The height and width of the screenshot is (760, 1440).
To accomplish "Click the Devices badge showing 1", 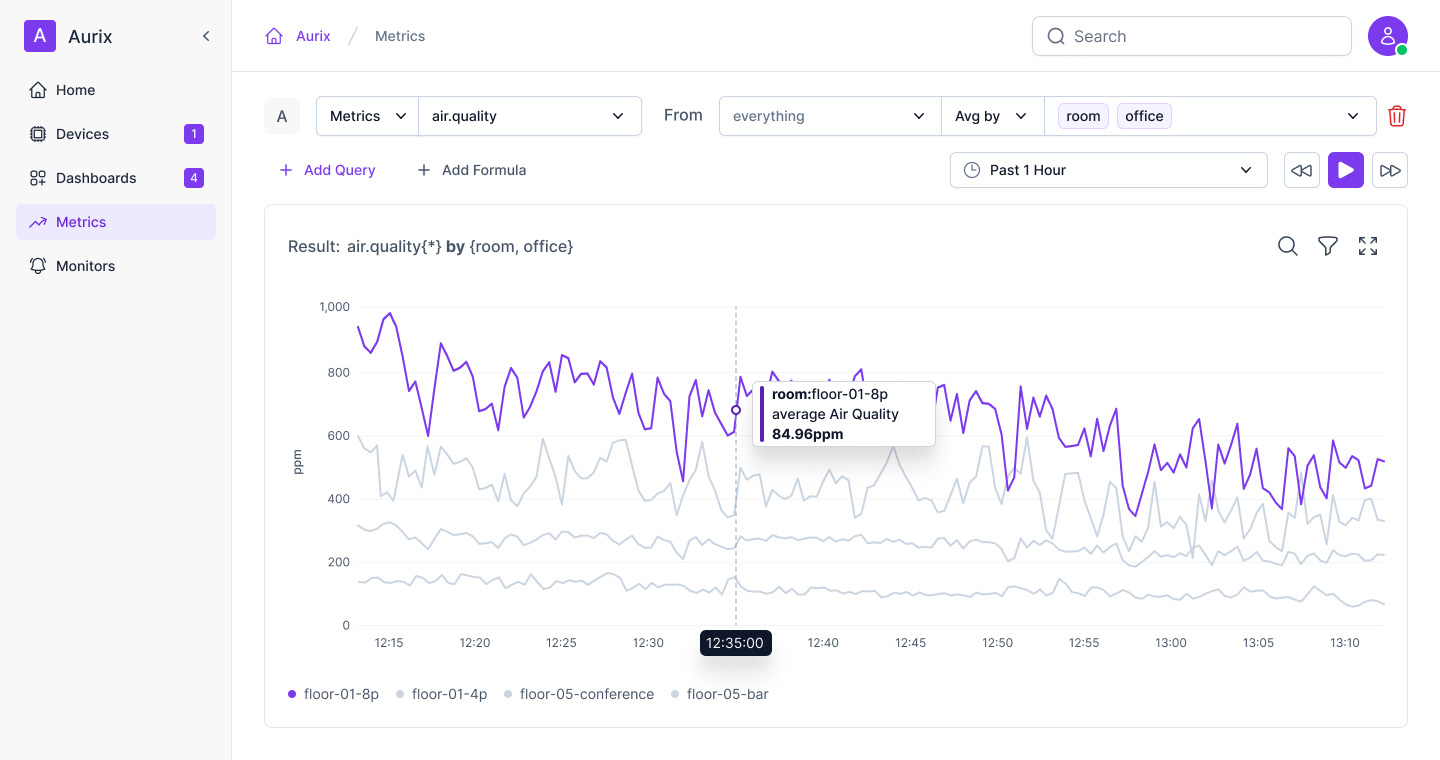I will (x=194, y=134).
